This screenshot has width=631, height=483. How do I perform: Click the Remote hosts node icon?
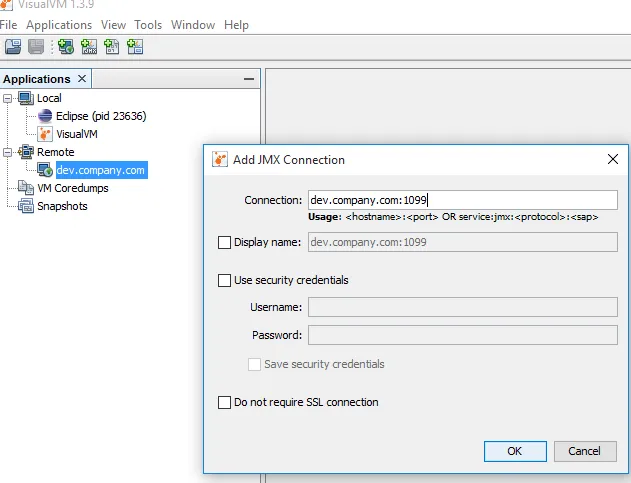pyautogui.click(x=26, y=152)
